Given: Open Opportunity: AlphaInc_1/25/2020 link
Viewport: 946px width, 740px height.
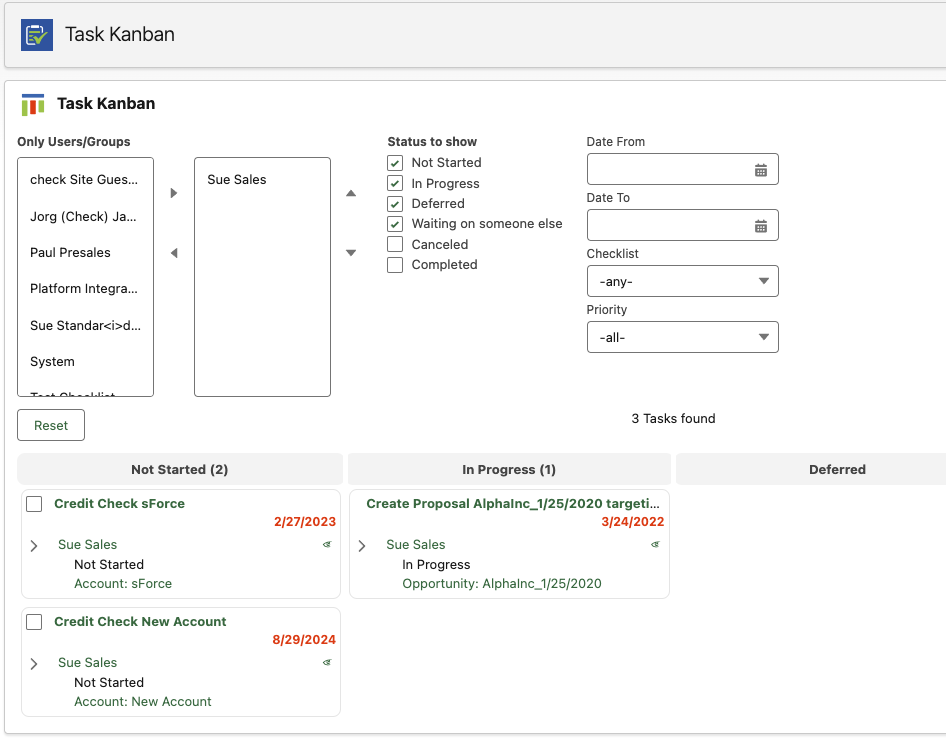Looking at the screenshot, I should 502,584.
